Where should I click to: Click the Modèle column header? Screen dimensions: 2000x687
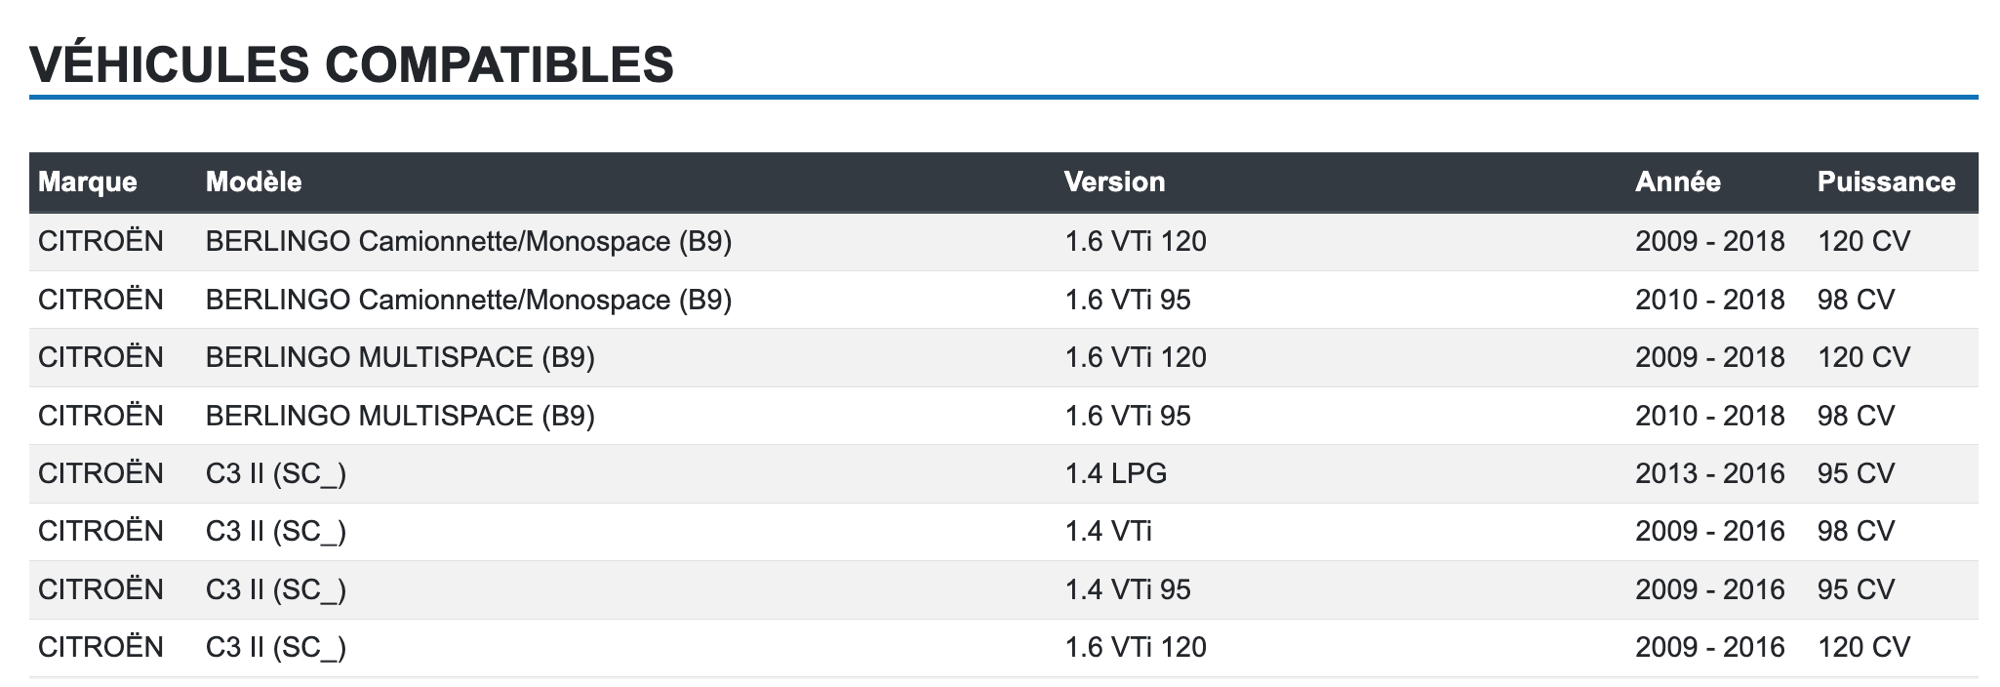click(x=253, y=182)
